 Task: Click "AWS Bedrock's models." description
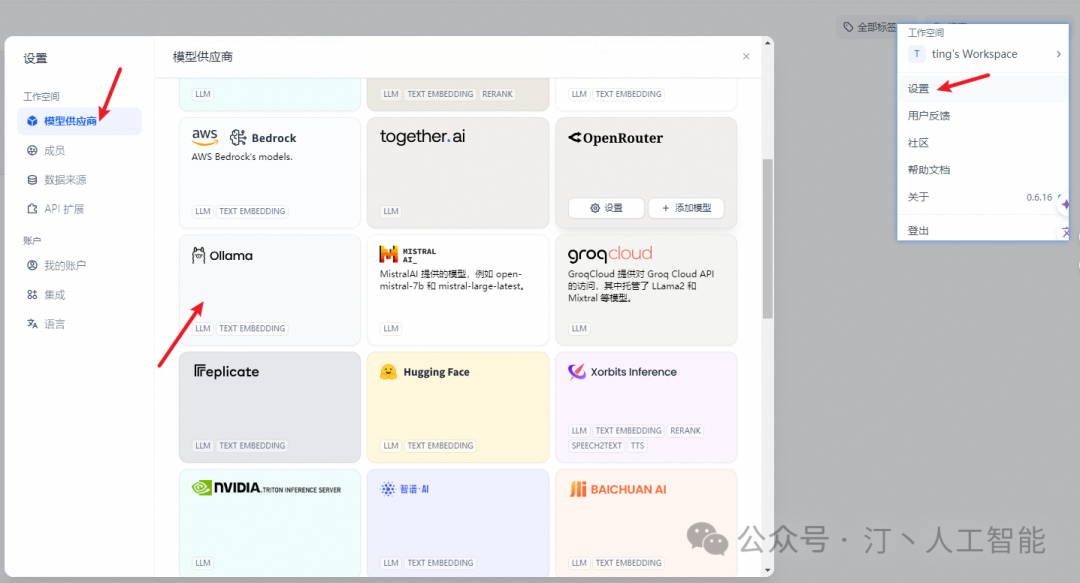tap(242, 156)
